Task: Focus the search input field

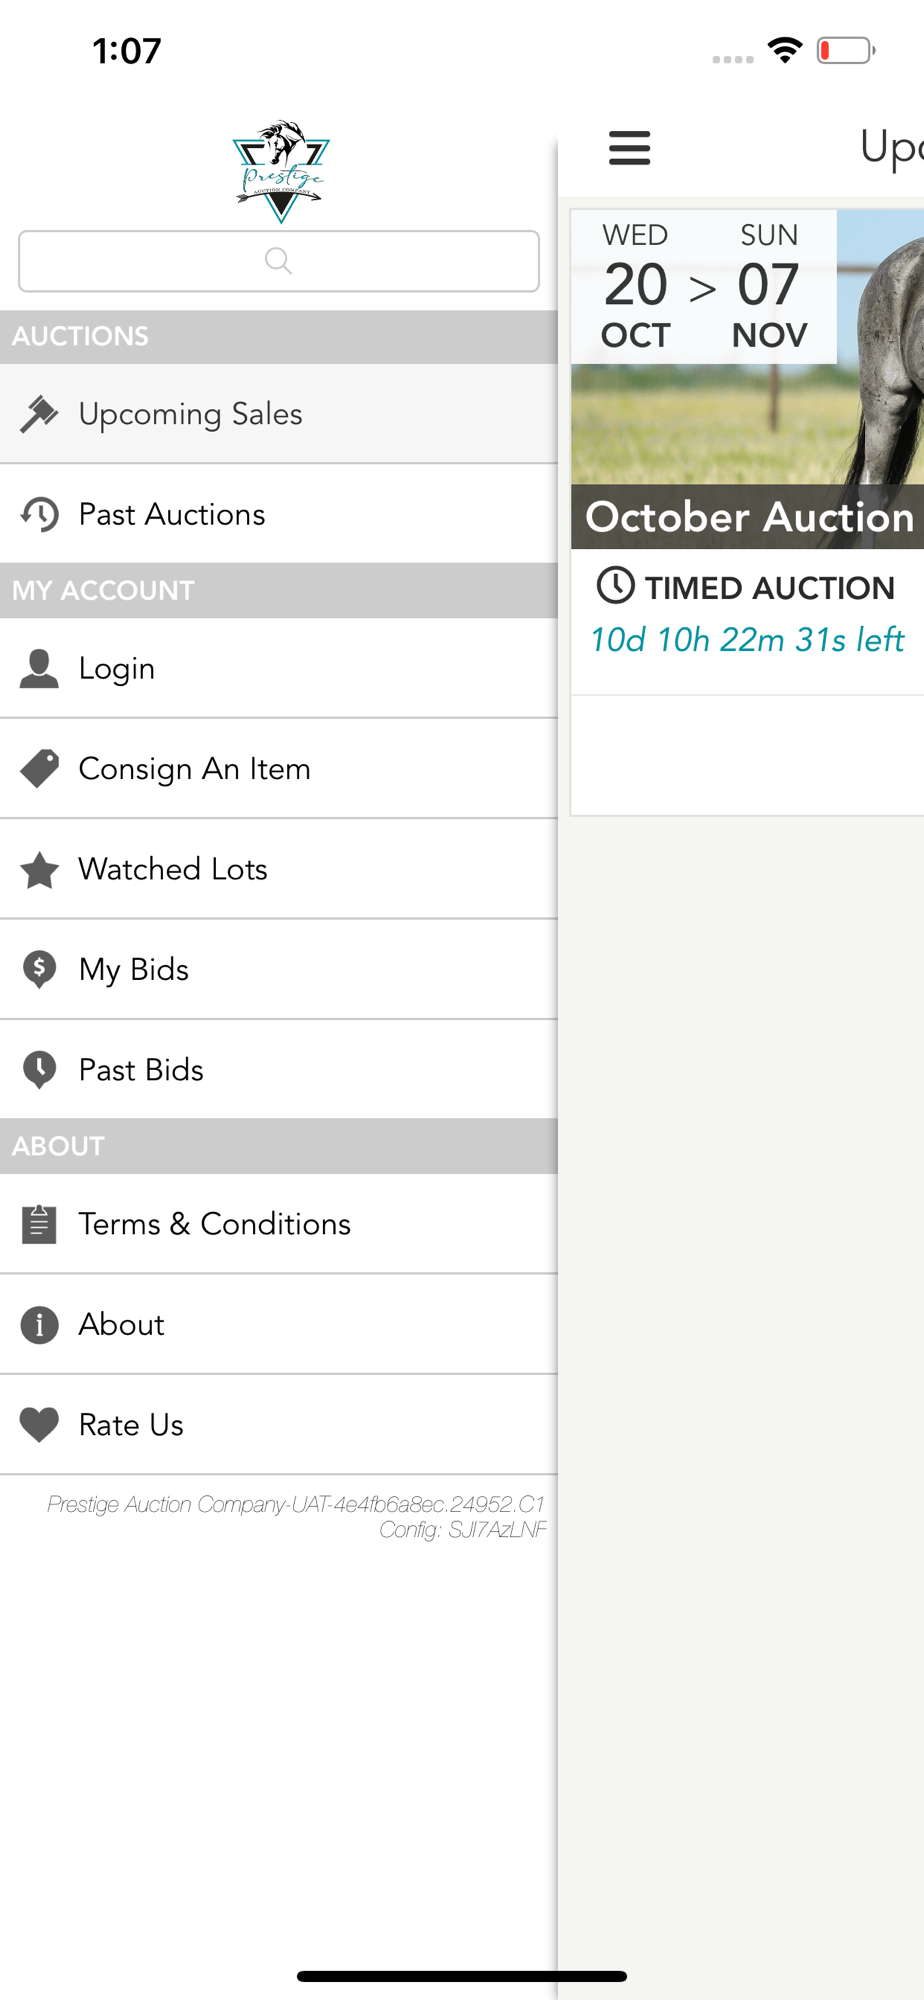Action: pyautogui.click(x=279, y=261)
